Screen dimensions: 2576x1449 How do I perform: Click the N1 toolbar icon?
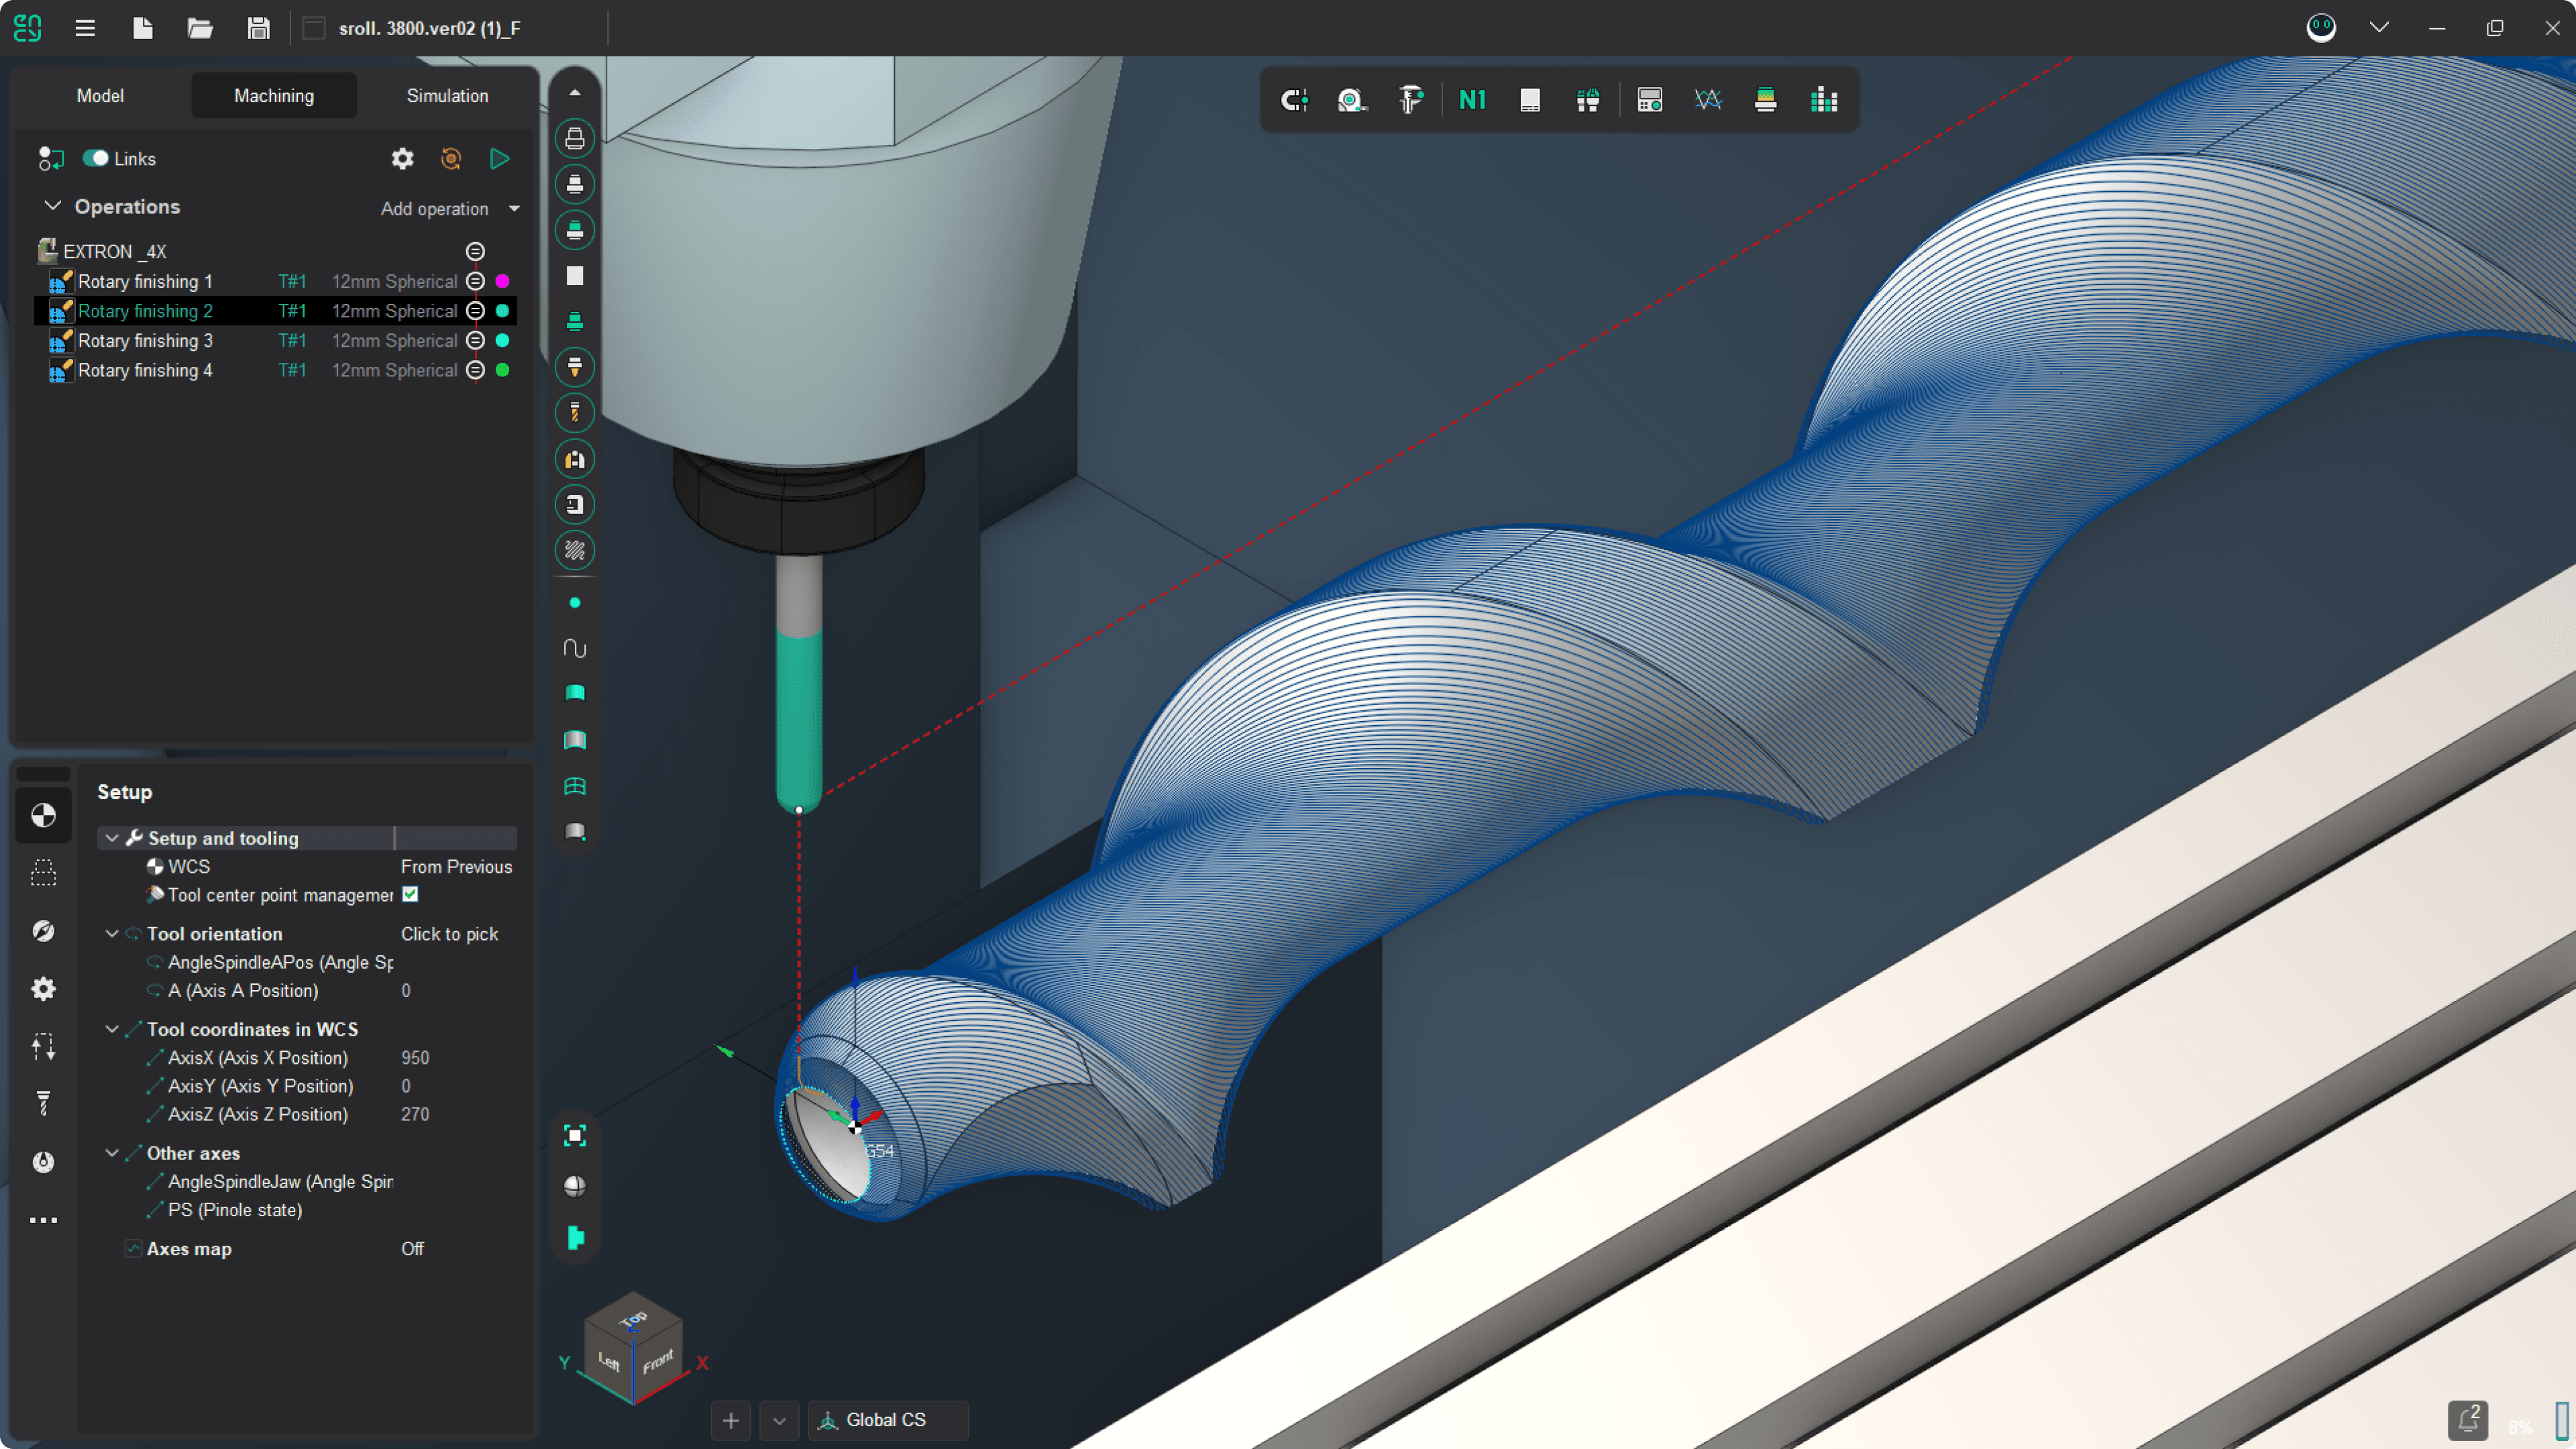click(1472, 100)
